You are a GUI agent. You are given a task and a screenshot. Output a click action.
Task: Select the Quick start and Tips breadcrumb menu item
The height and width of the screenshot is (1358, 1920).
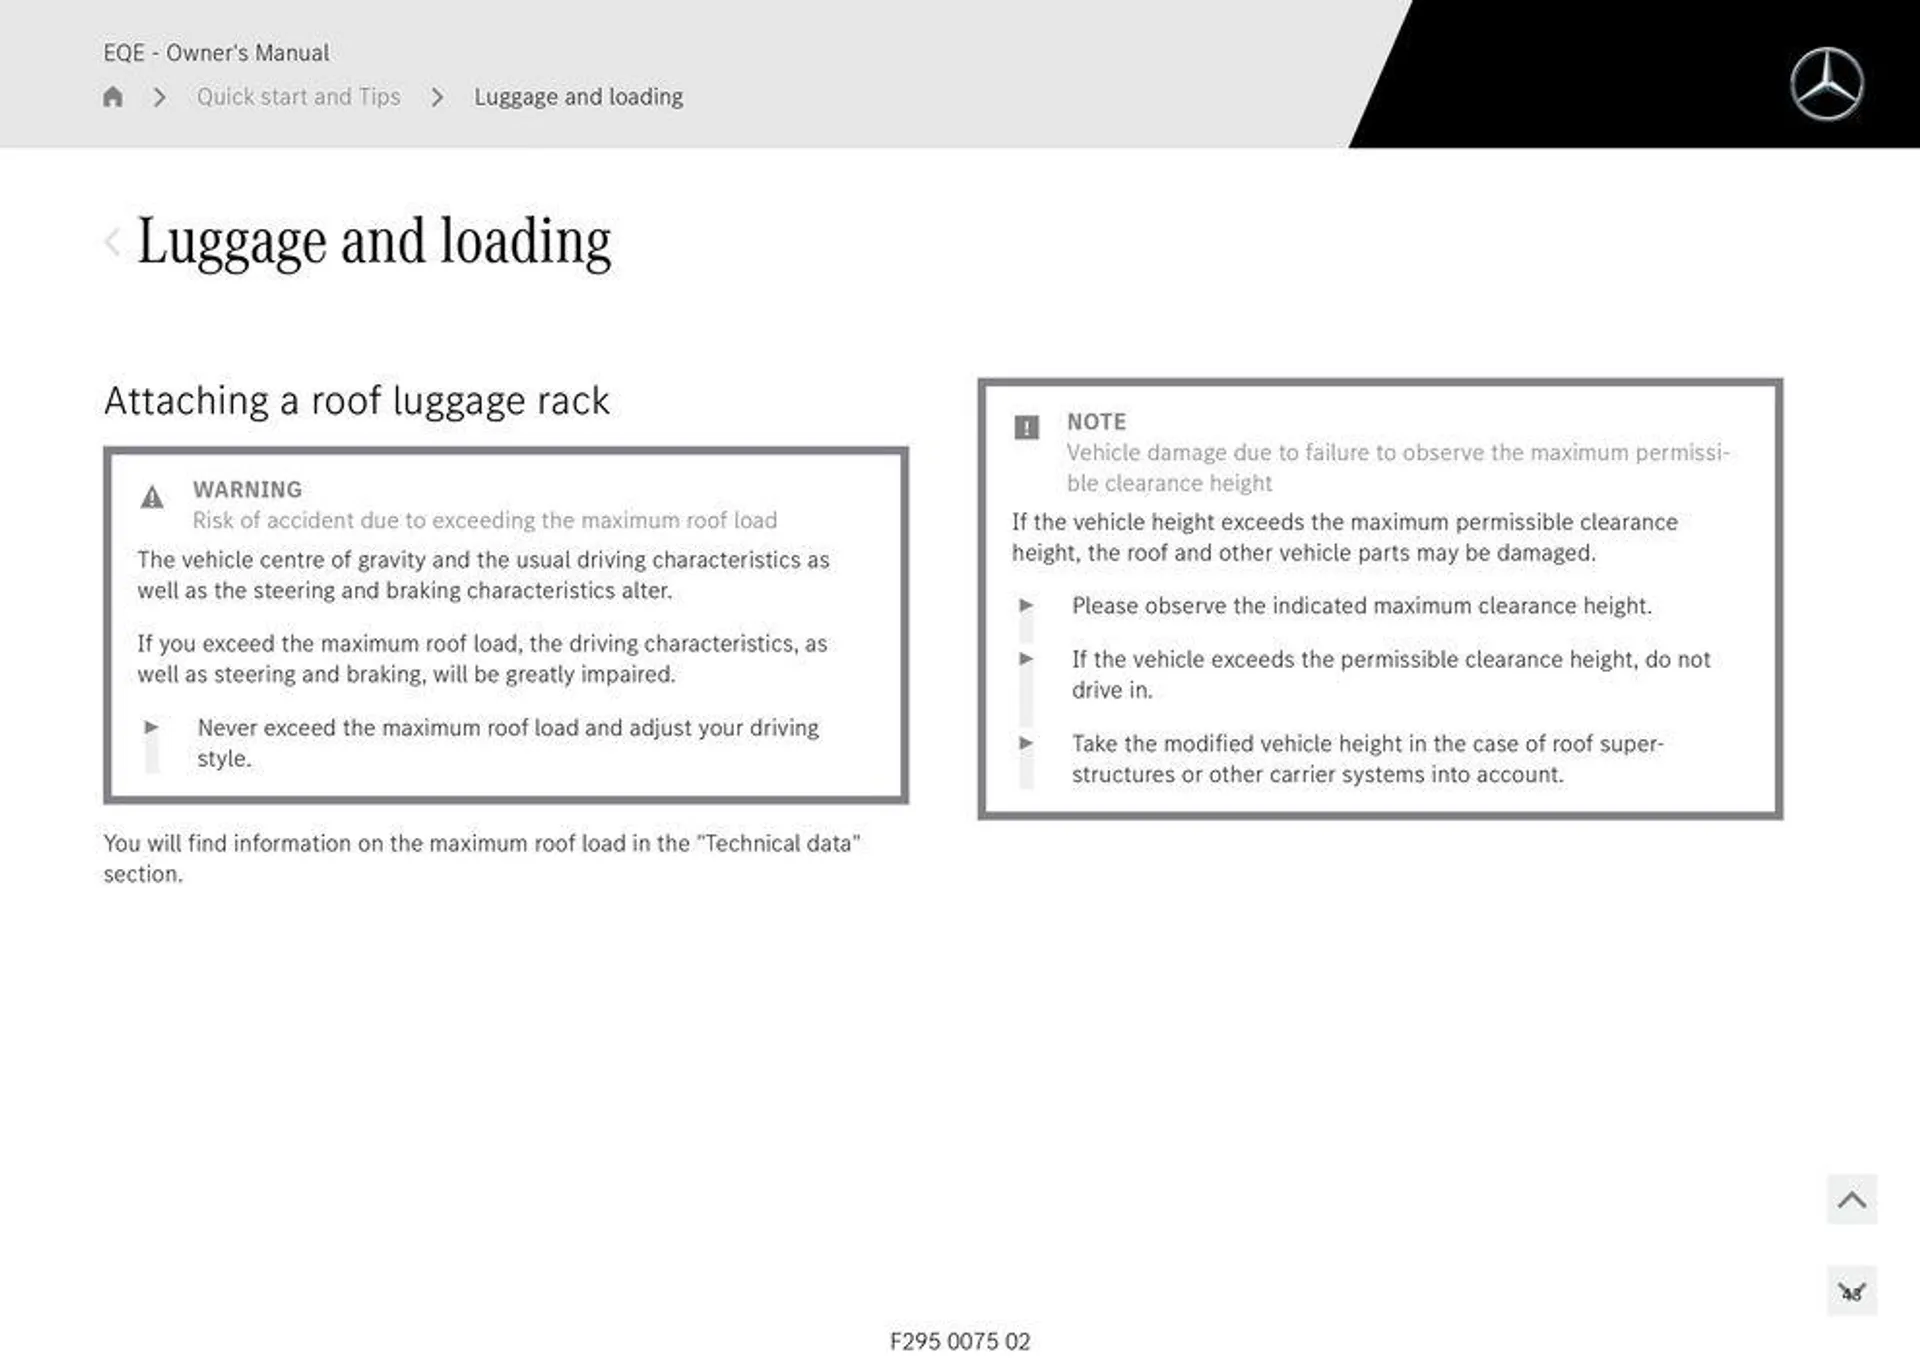click(x=298, y=96)
